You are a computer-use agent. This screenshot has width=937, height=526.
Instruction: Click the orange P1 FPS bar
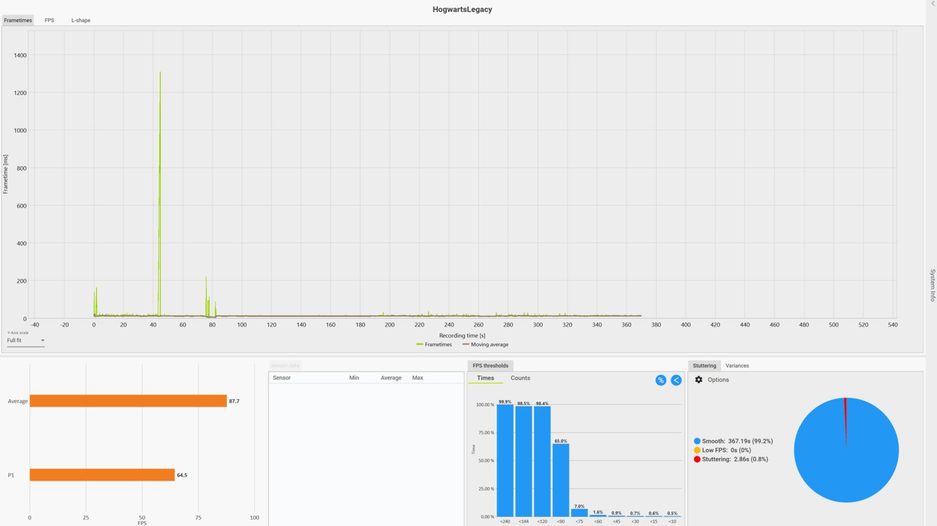(102, 475)
